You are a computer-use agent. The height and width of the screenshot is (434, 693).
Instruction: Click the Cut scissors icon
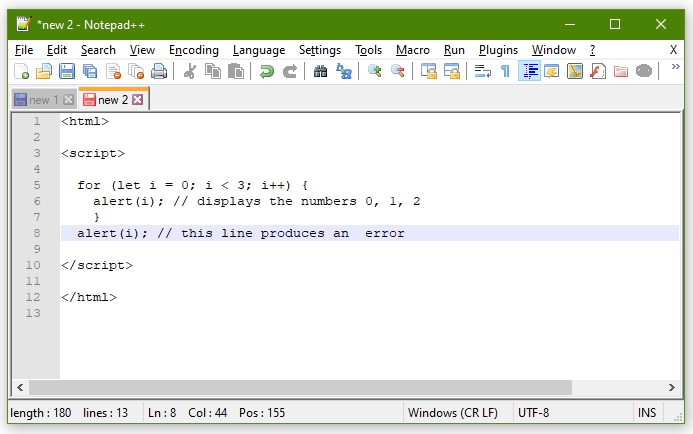tap(190, 72)
